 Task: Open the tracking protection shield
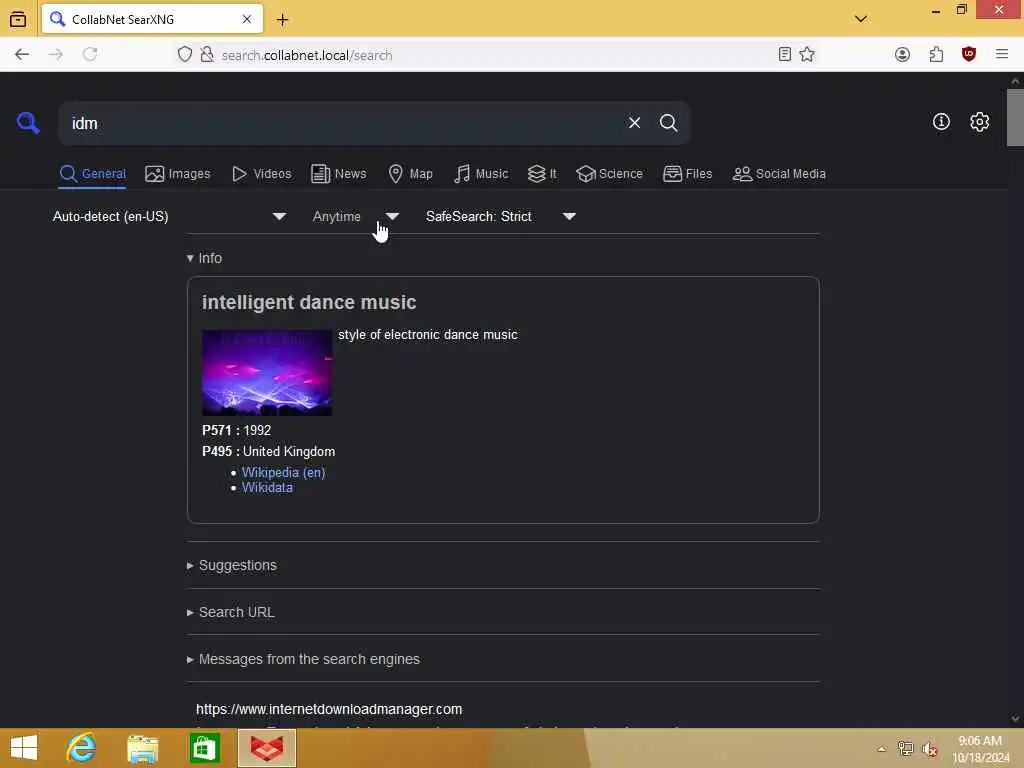(x=185, y=55)
